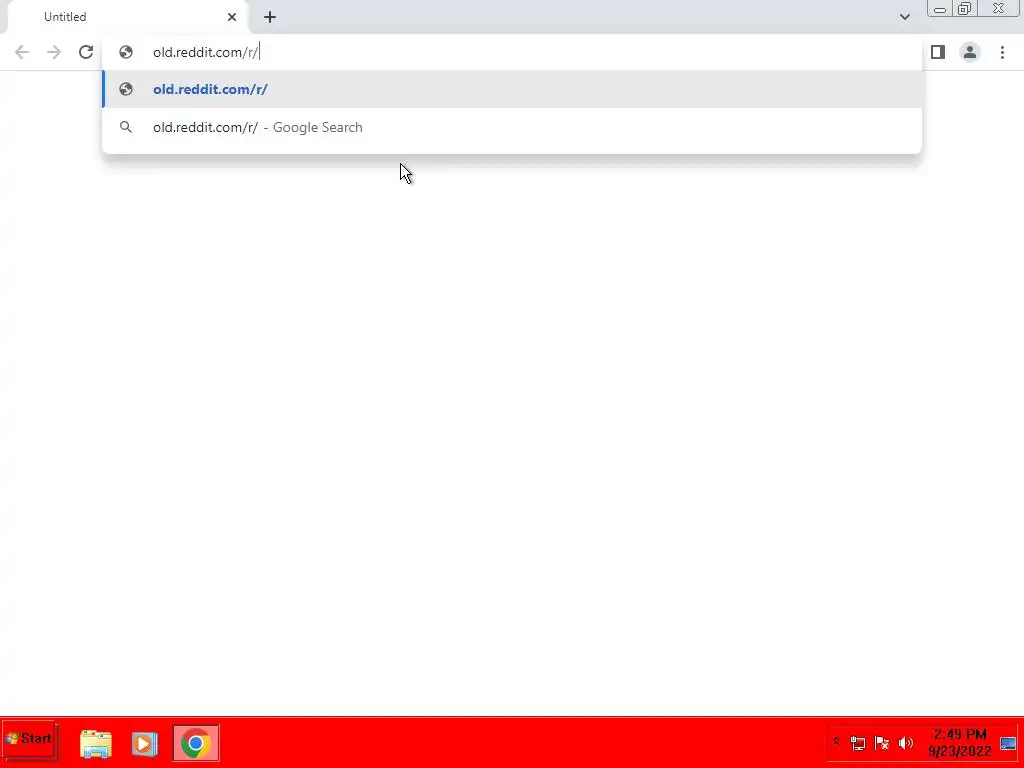Select the Untitled tab
1024x768 pixels.
coord(127,17)
